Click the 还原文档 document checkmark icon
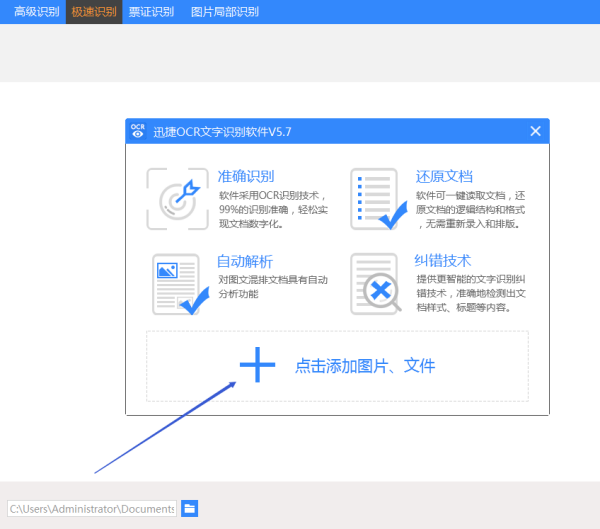 377,199
